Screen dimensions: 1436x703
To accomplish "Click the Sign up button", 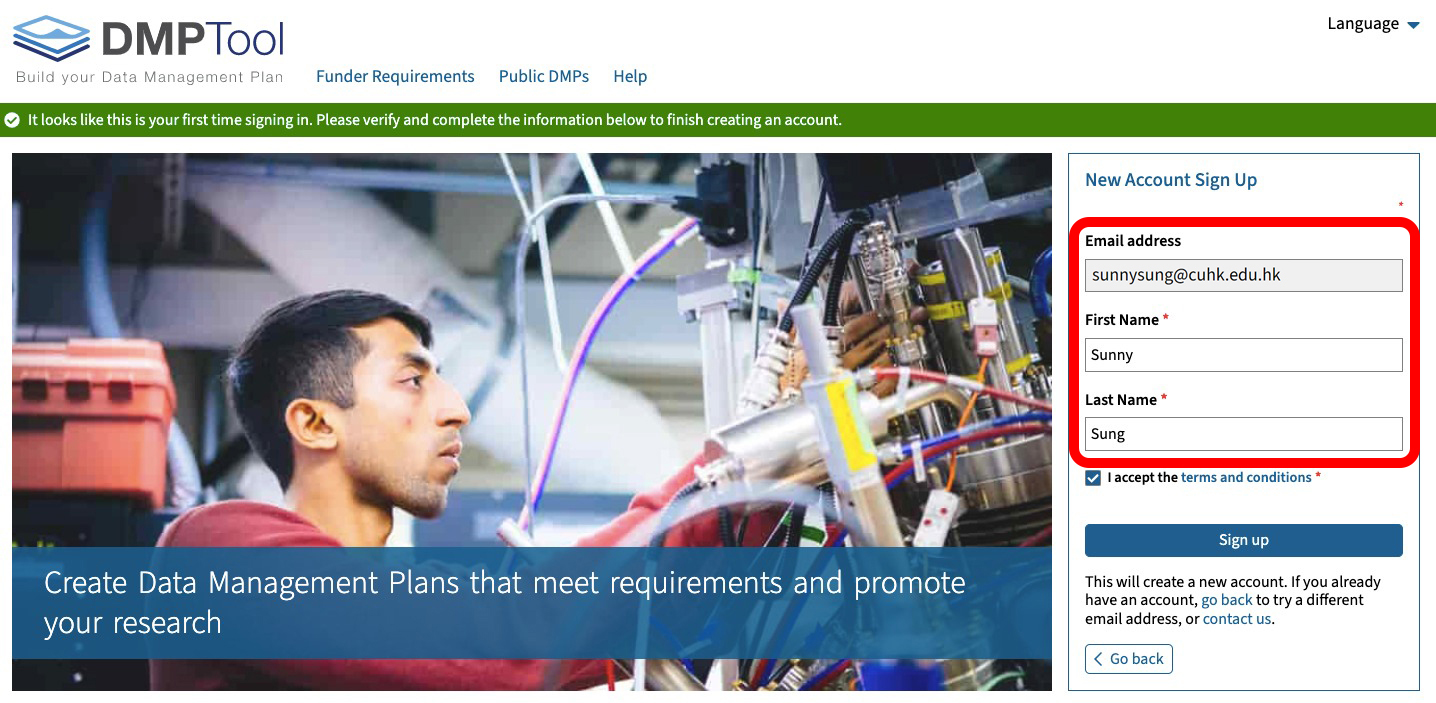I will point(1243,540).
